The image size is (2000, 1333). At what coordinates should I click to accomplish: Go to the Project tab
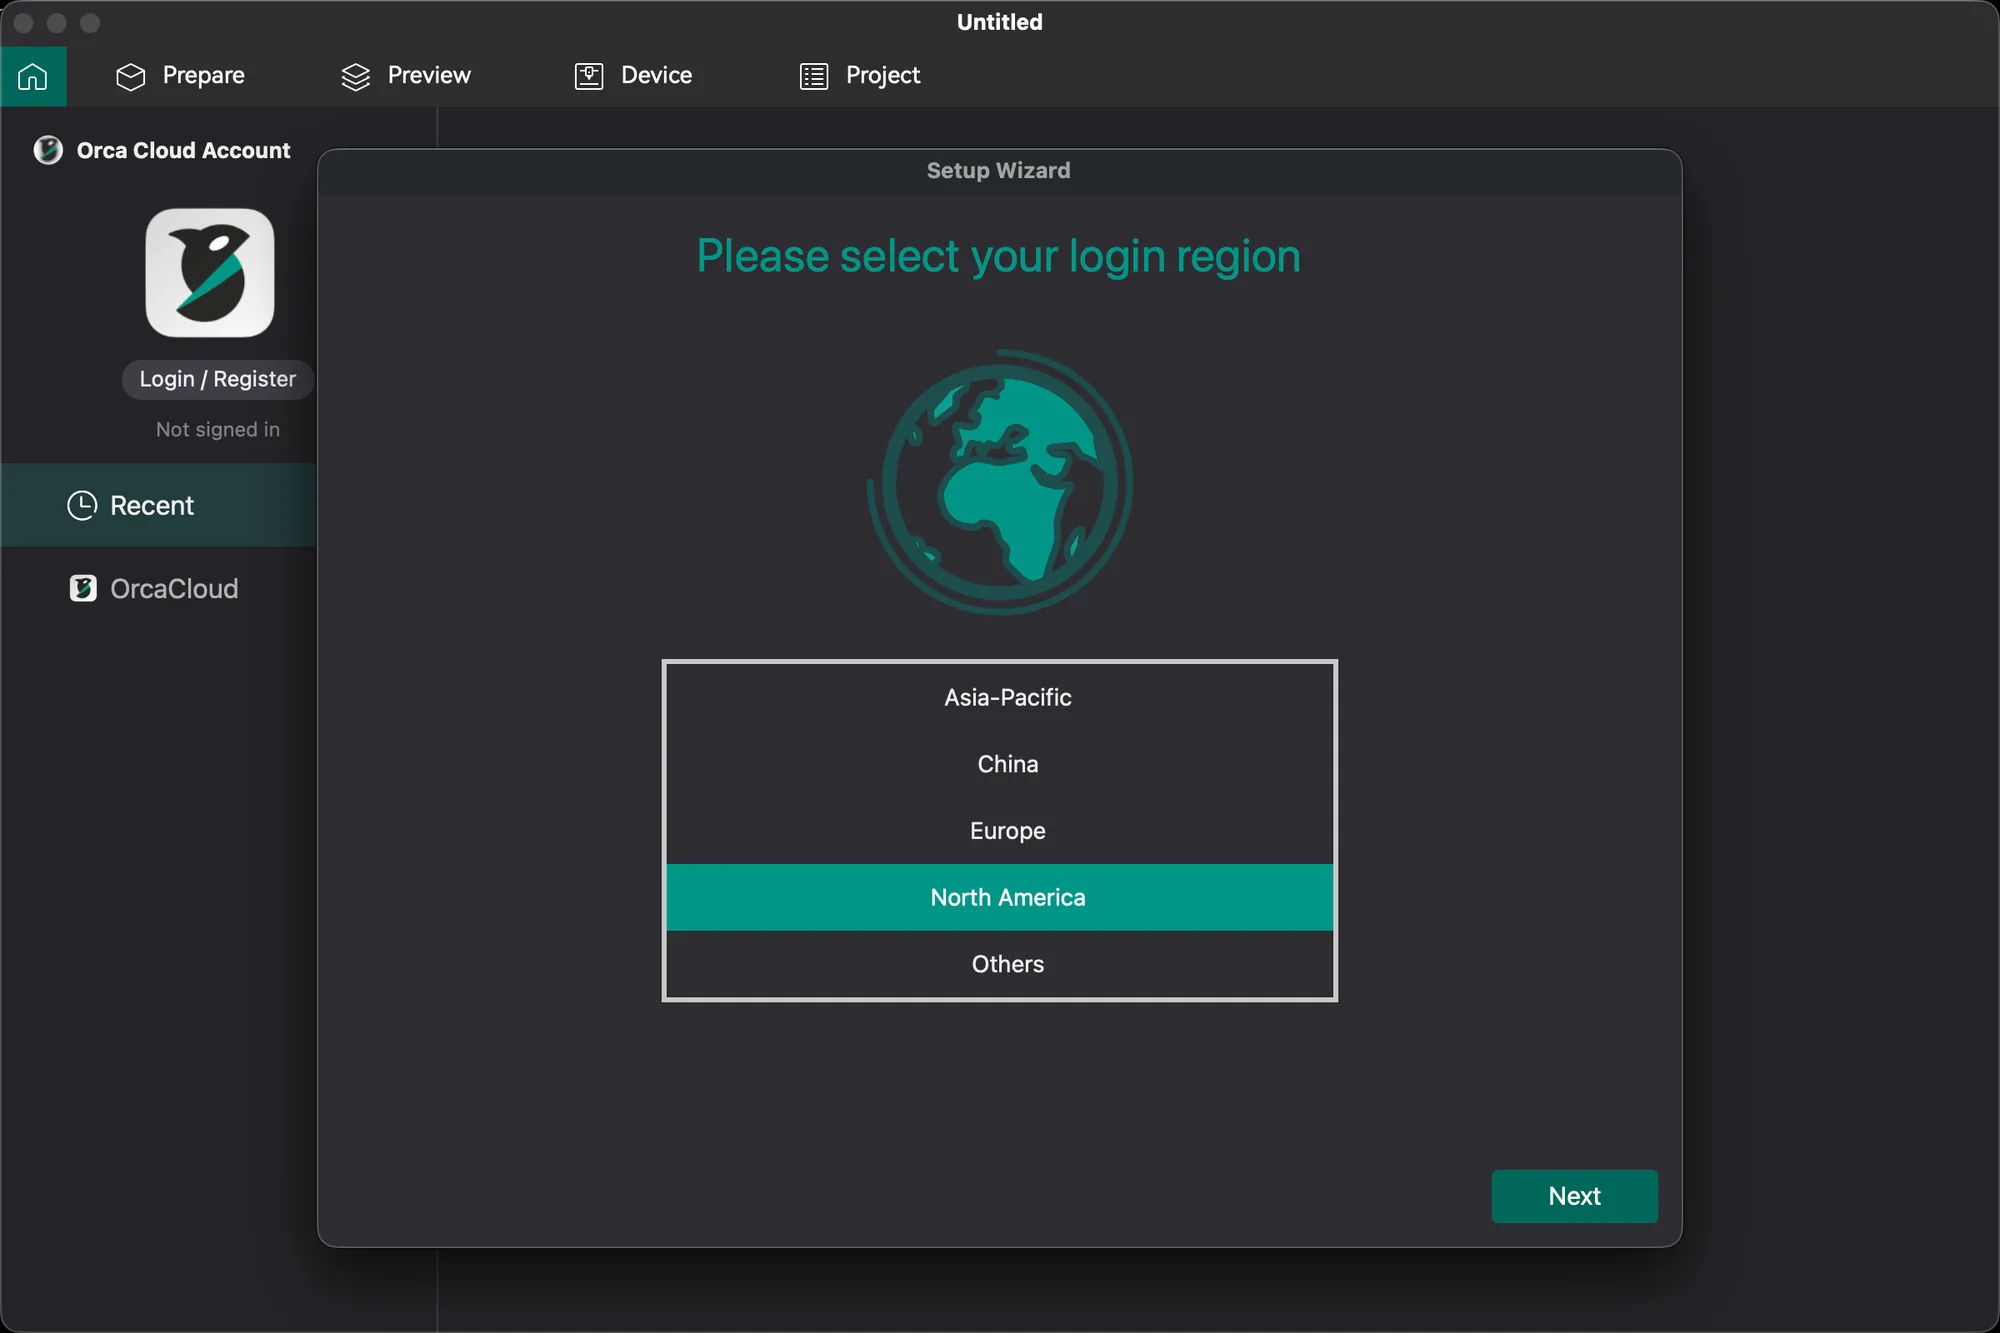860,76
